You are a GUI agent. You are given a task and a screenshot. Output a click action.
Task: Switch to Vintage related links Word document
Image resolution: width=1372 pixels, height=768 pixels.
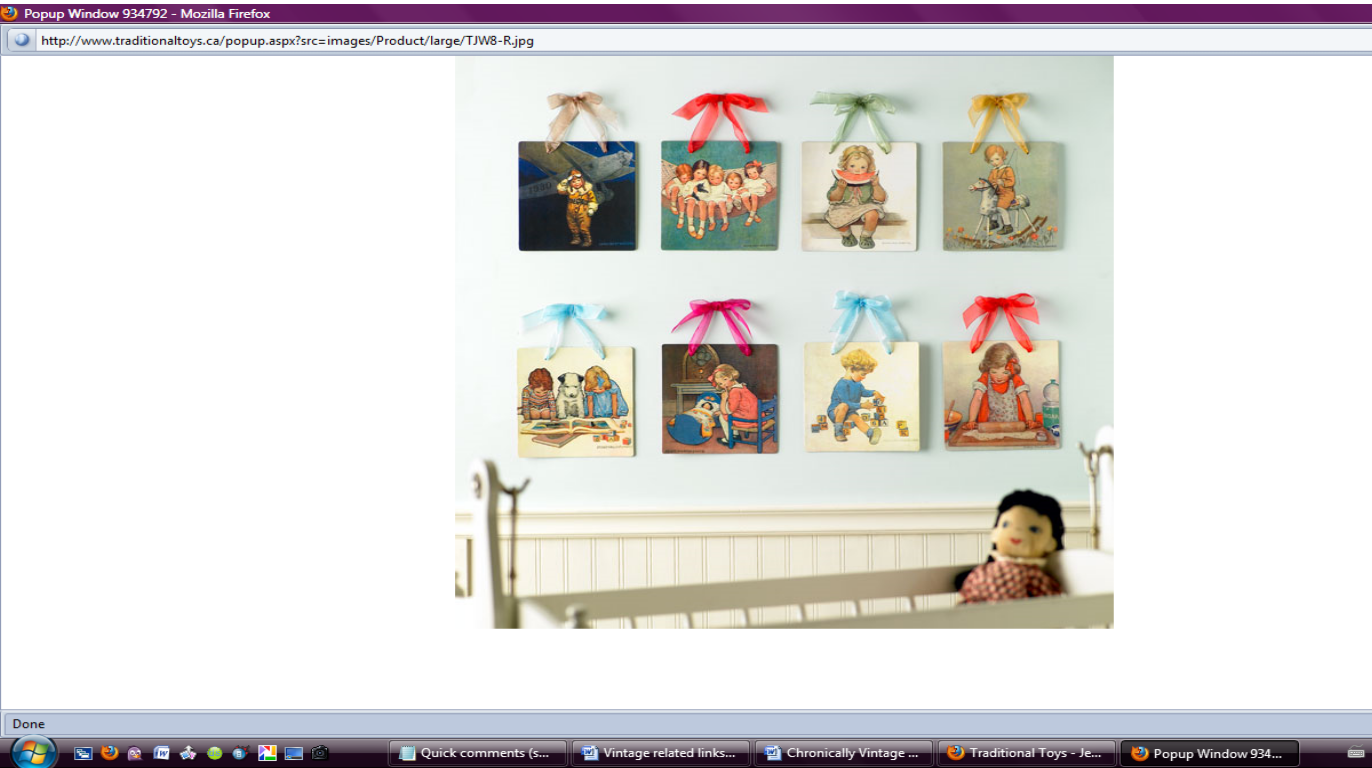(660, 753)
